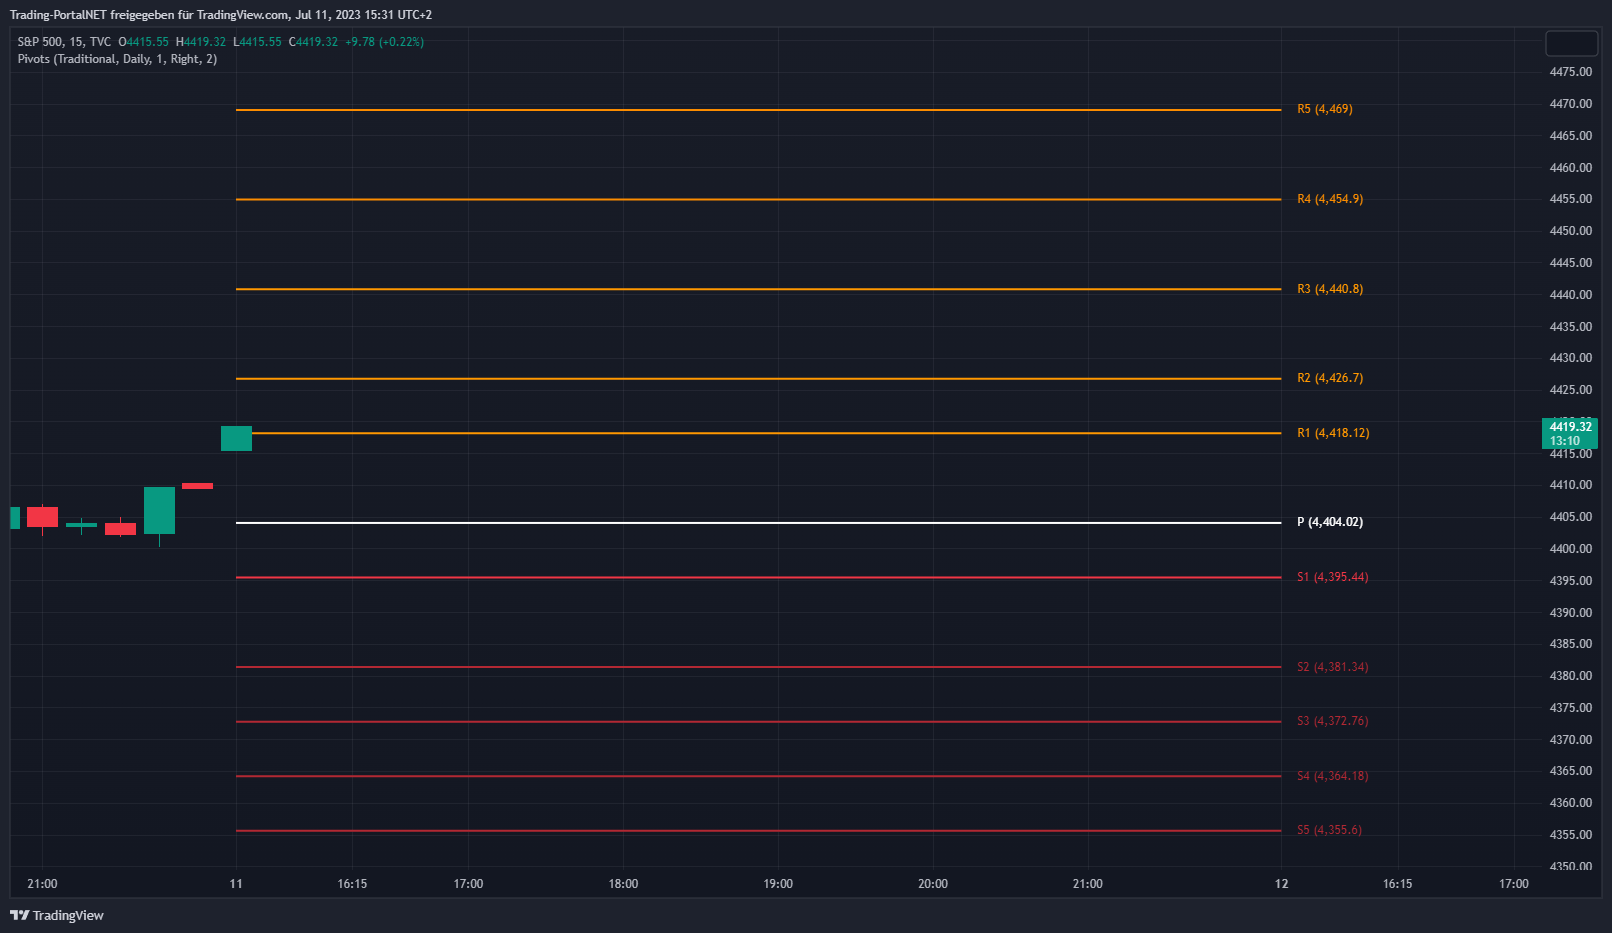Click the 19:00 time axis label
Viewport: 1612px width, 933px height.
pos(777,884)
